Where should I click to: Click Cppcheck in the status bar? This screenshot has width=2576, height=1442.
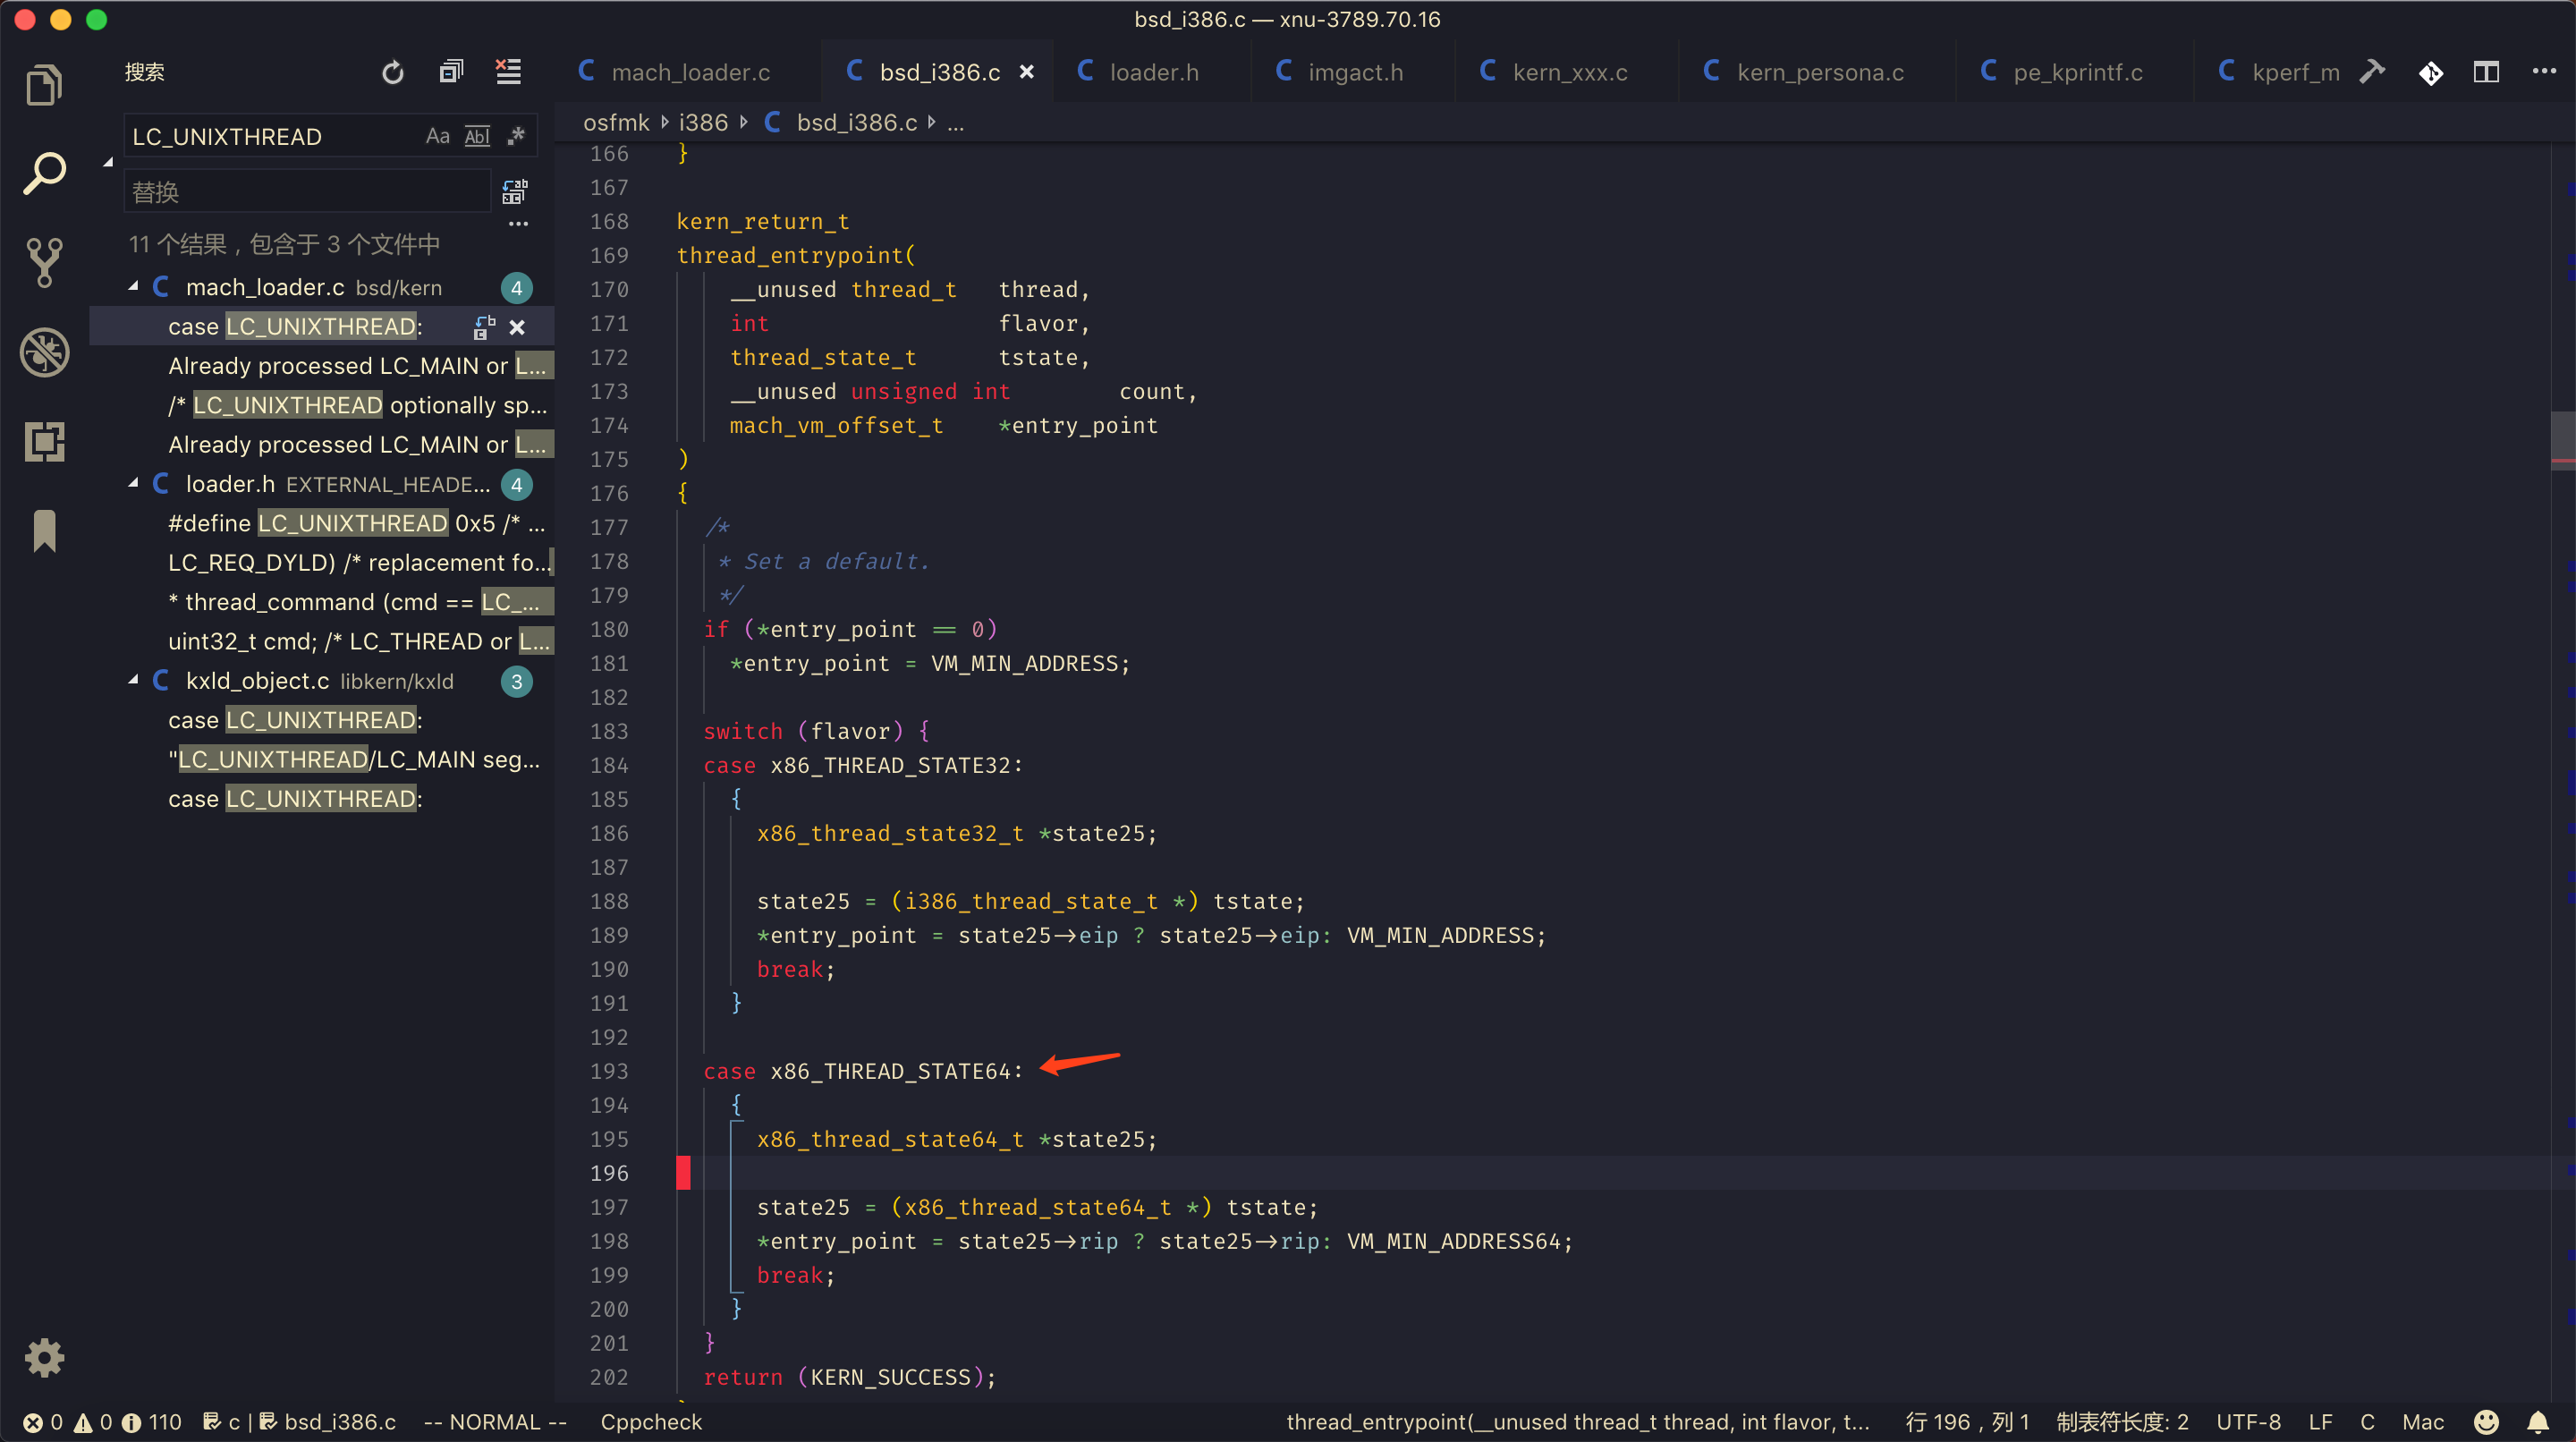[x=651, y=1422]
